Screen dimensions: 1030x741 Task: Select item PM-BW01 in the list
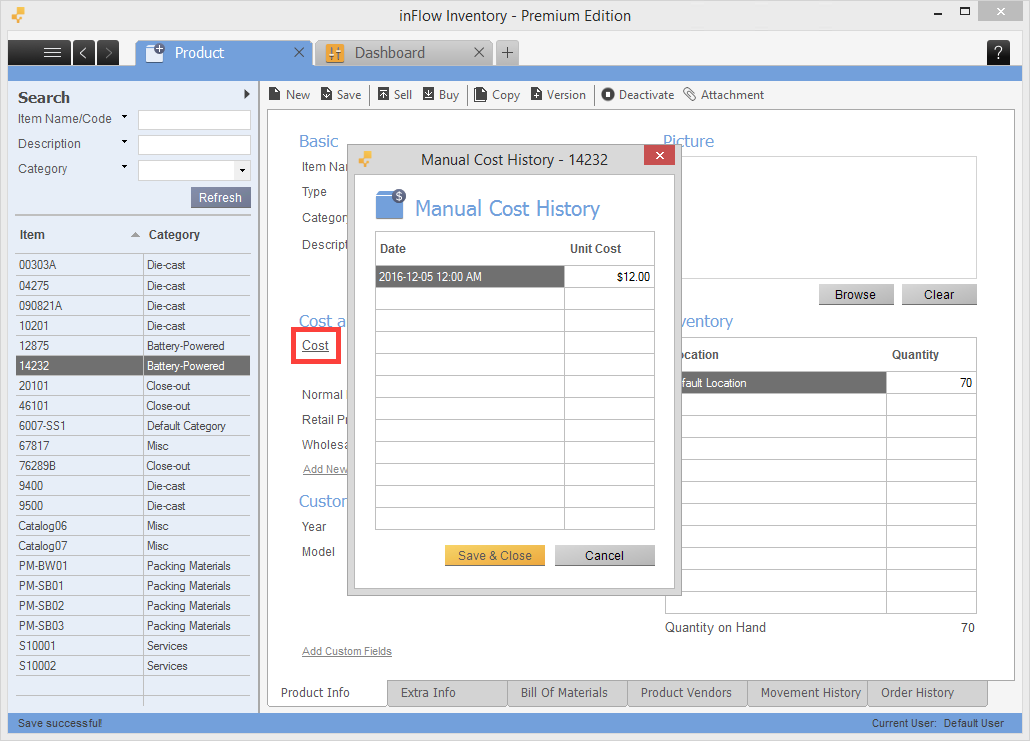point(133,566)
